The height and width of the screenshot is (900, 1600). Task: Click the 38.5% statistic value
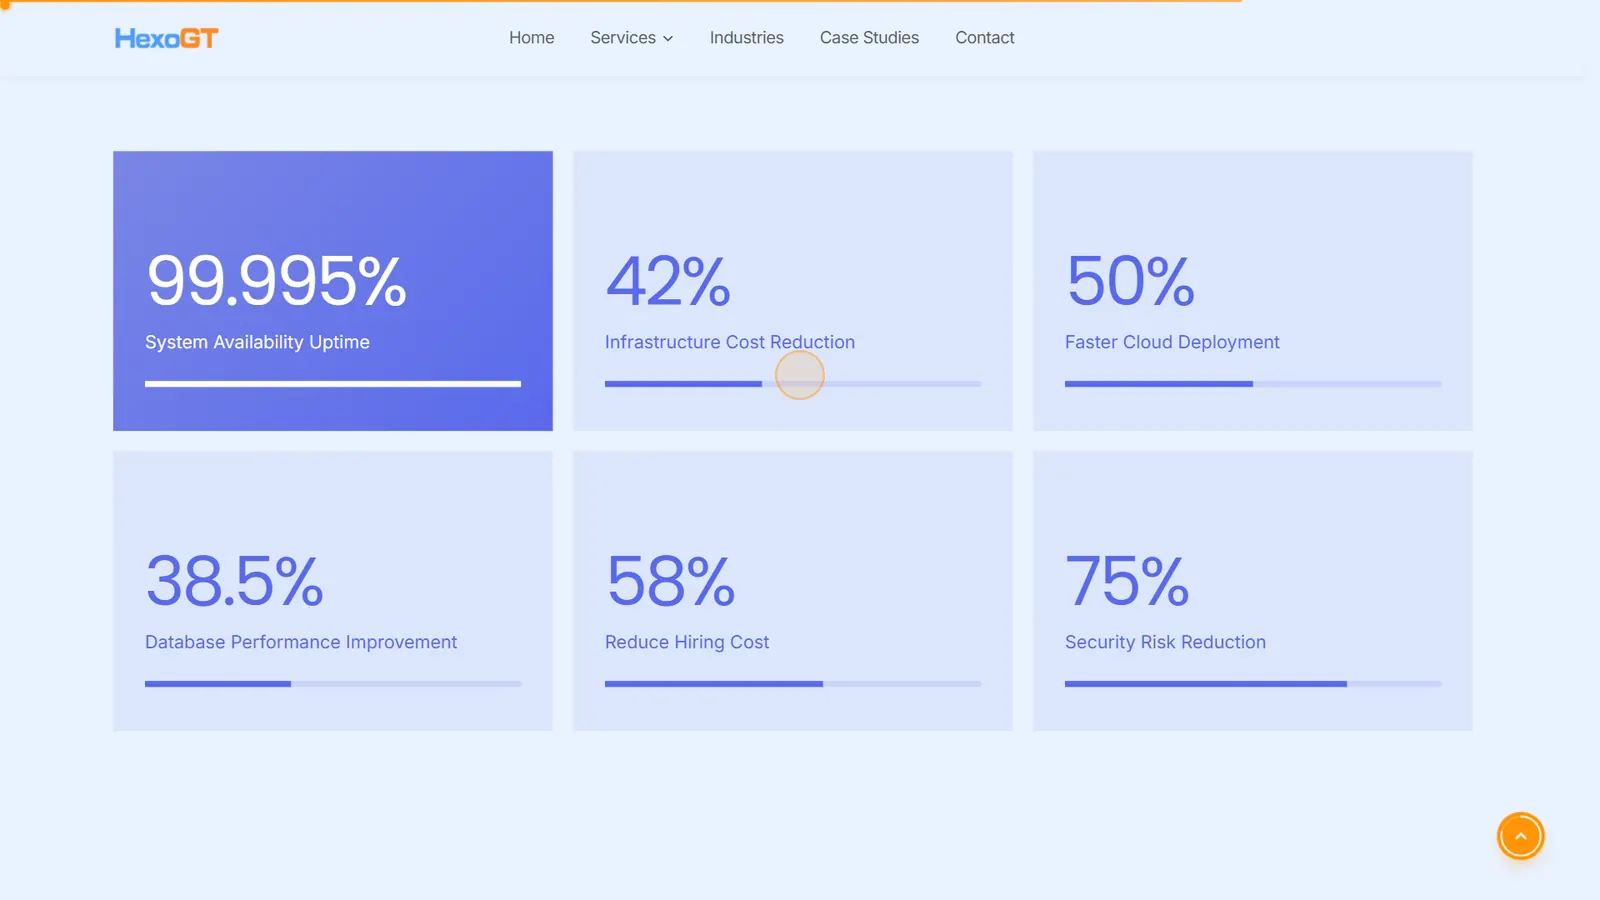tap(235, 581)
